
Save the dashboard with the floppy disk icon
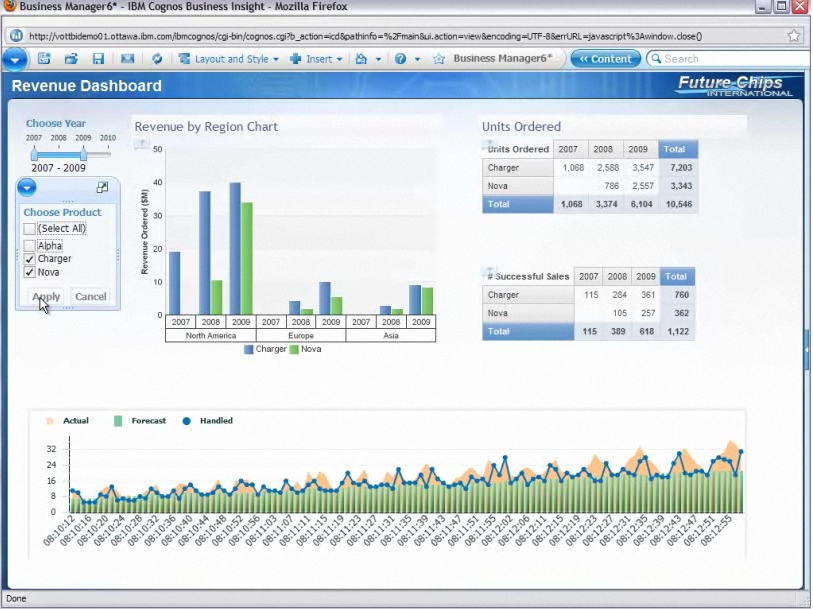click(99, 59)
